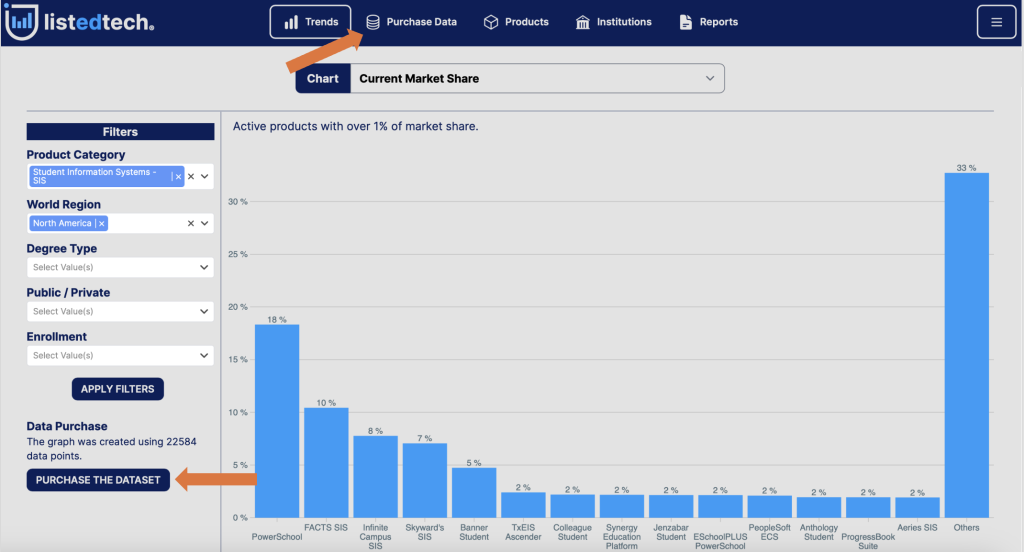Click the Apply Filters button
Viewport: 1024px width, 552px height.
118,389
